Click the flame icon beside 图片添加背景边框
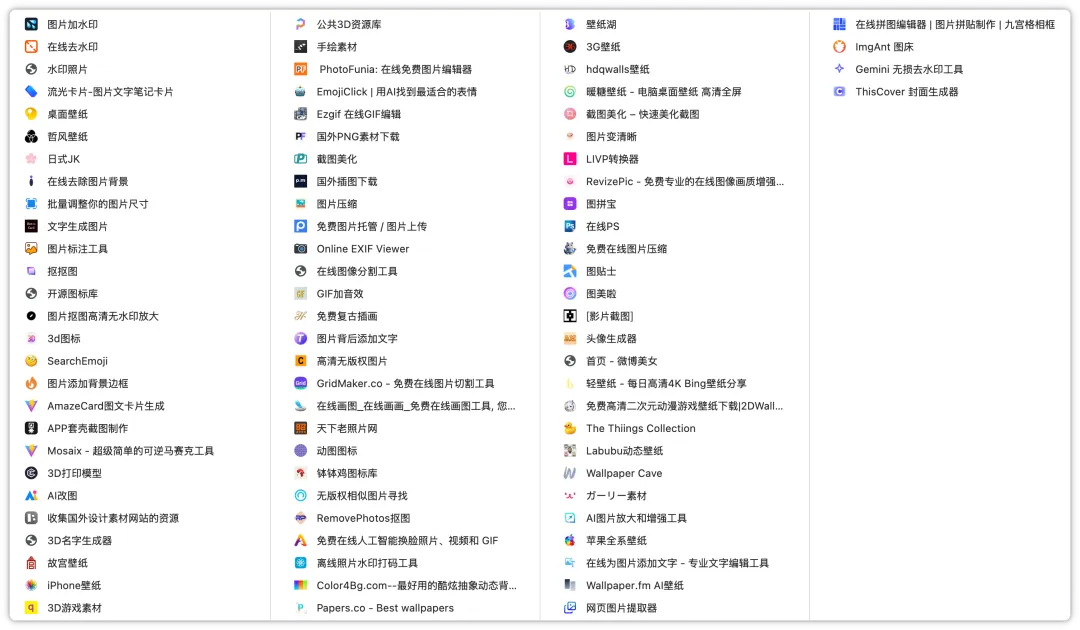 coord(31,384)
